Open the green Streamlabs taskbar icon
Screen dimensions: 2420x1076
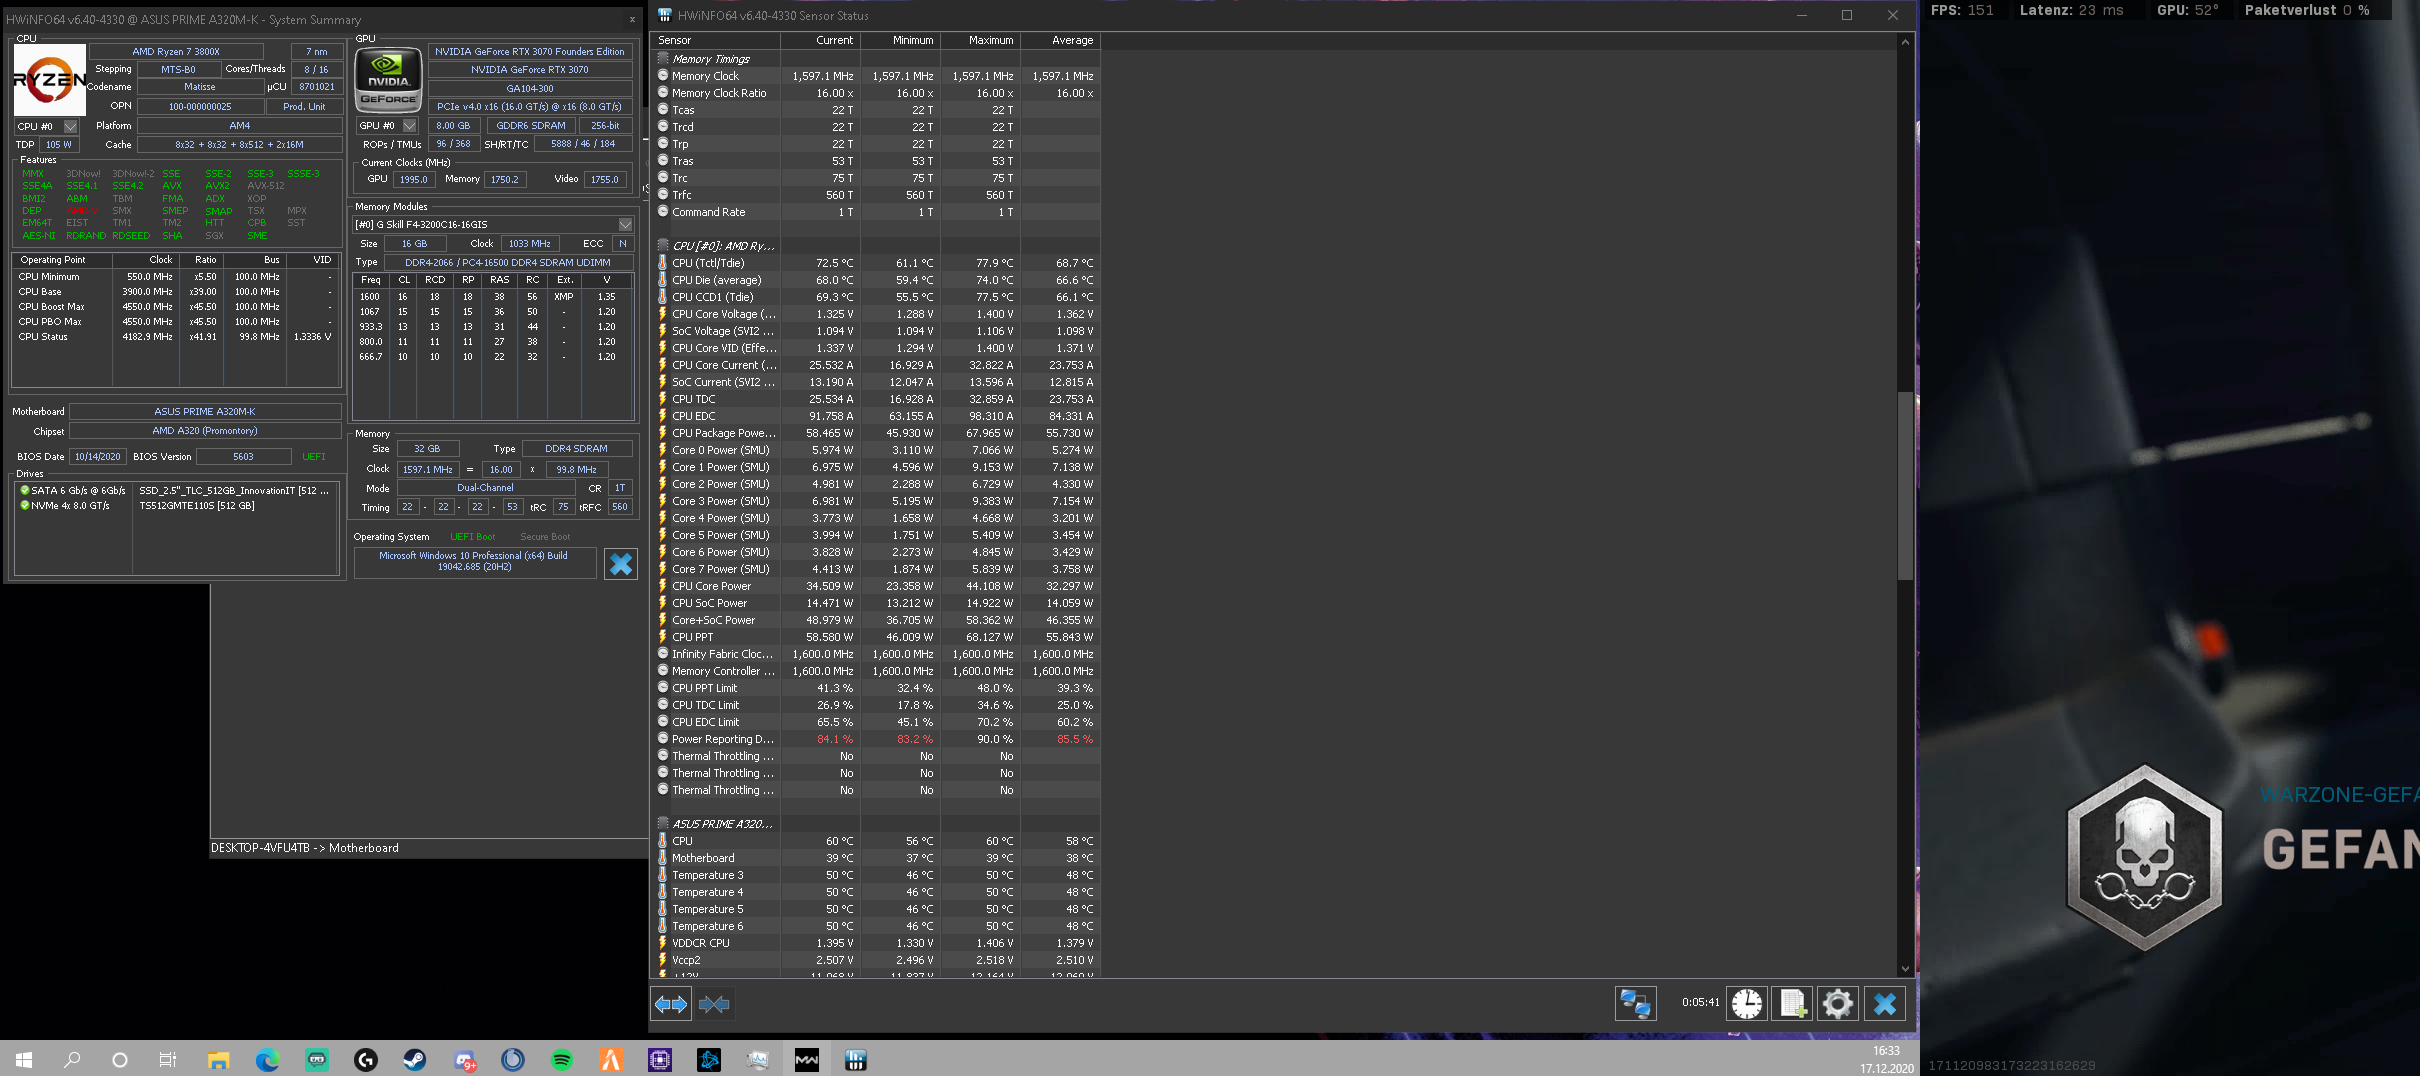[x=317, y=1060]
